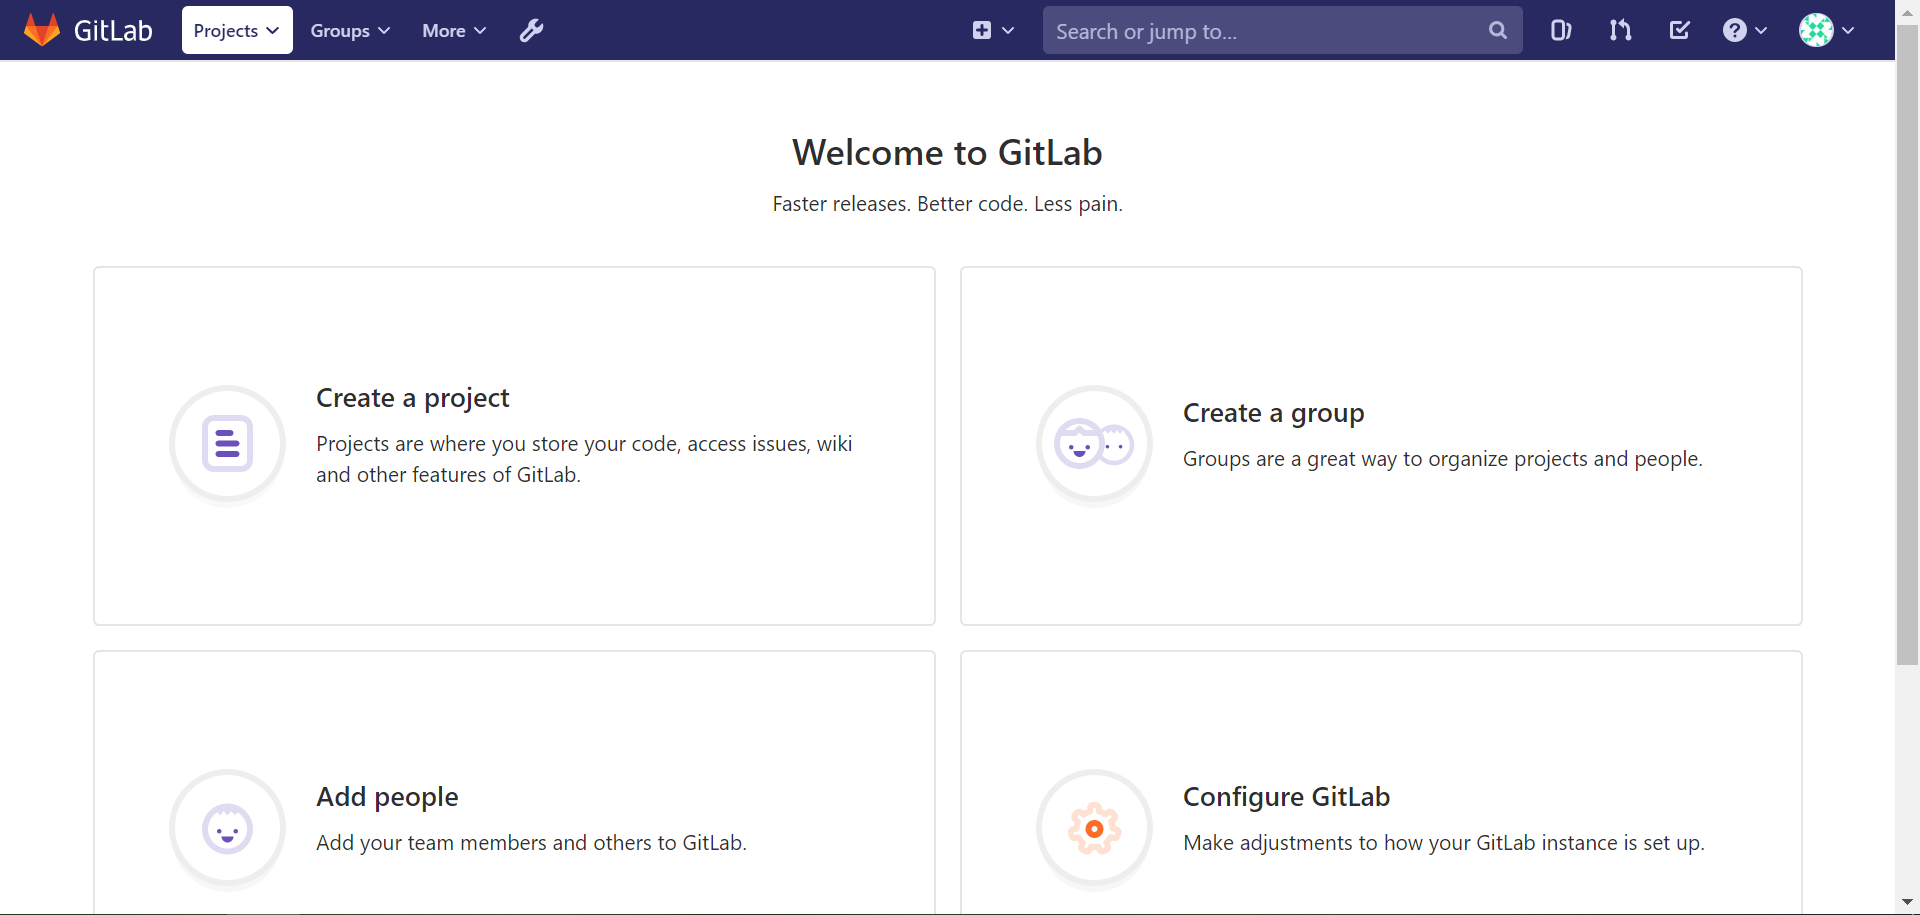Screen dimensions: 1920x915
Task: Click the Create a project document icon
Action: (227, 444)
